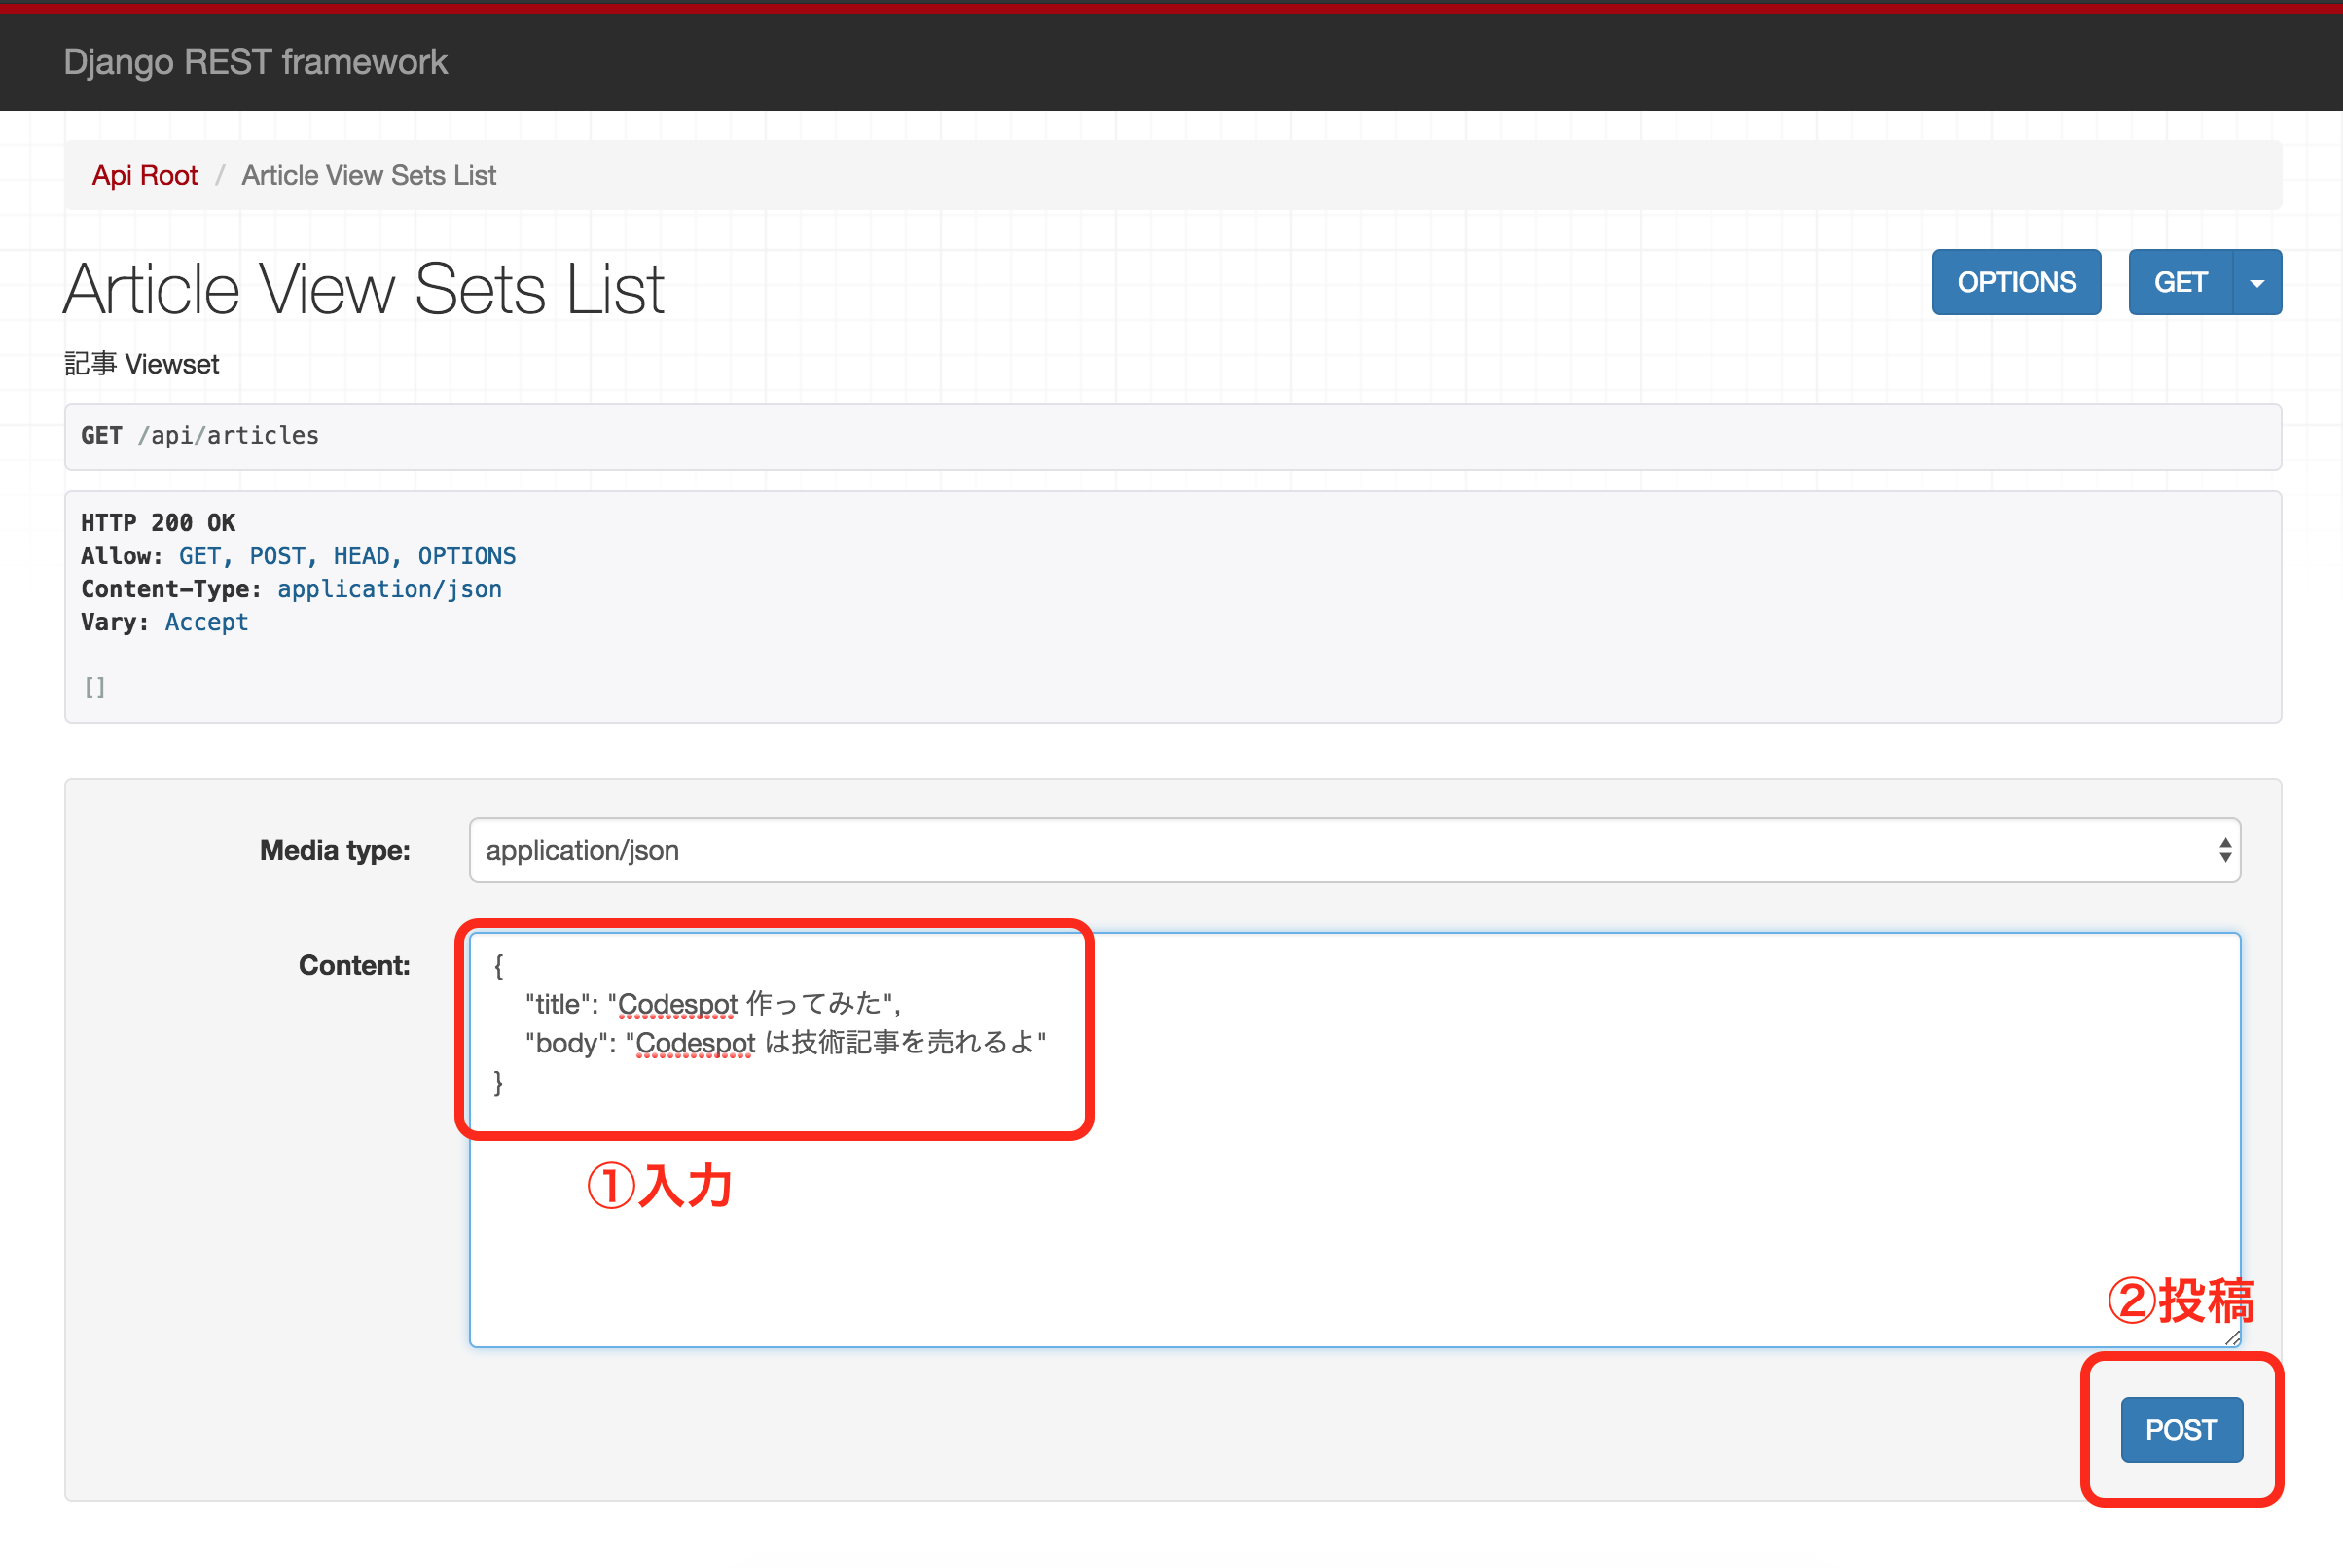The height and width of the screenshot is (1568, 2343).
Task: Click the empty [] response body
Action: pyautogui.click(x=95, y=688)
